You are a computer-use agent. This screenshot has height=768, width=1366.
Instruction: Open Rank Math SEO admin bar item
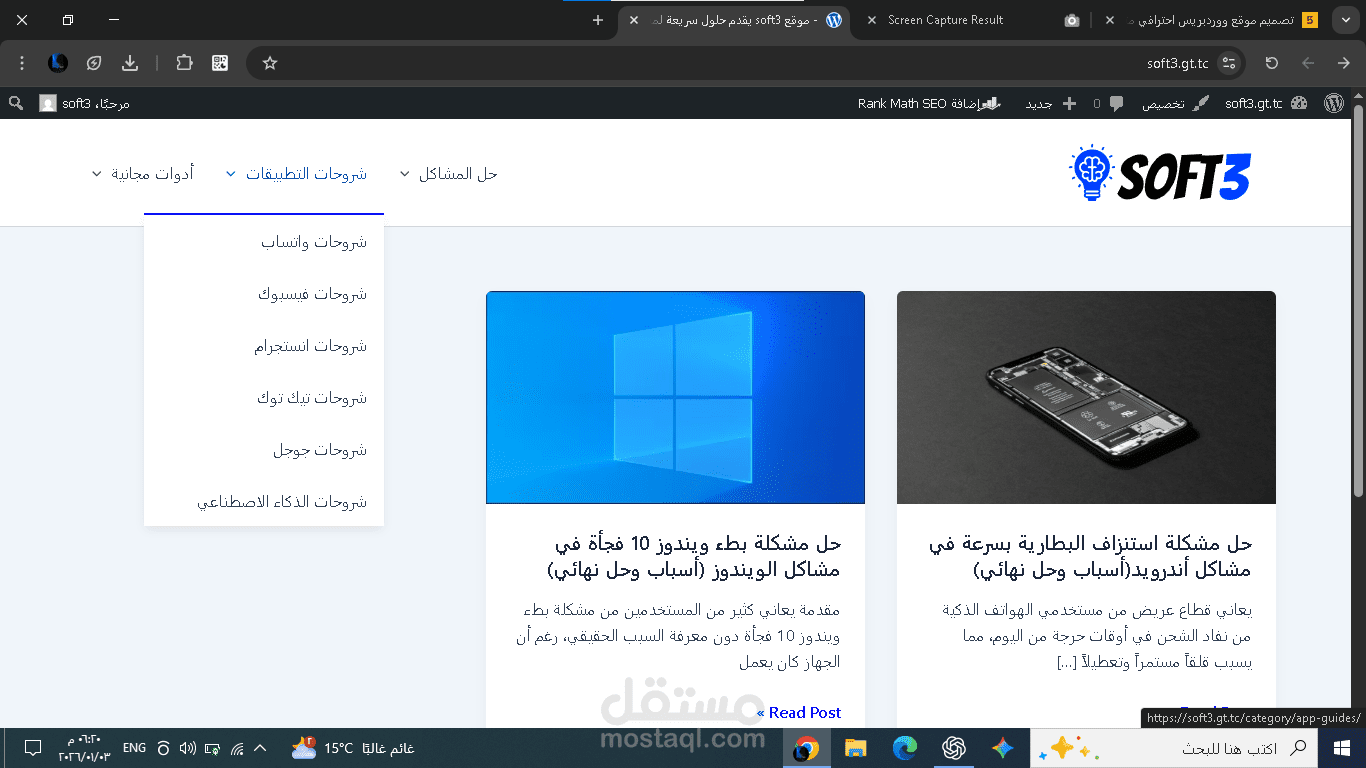[930, 103]
